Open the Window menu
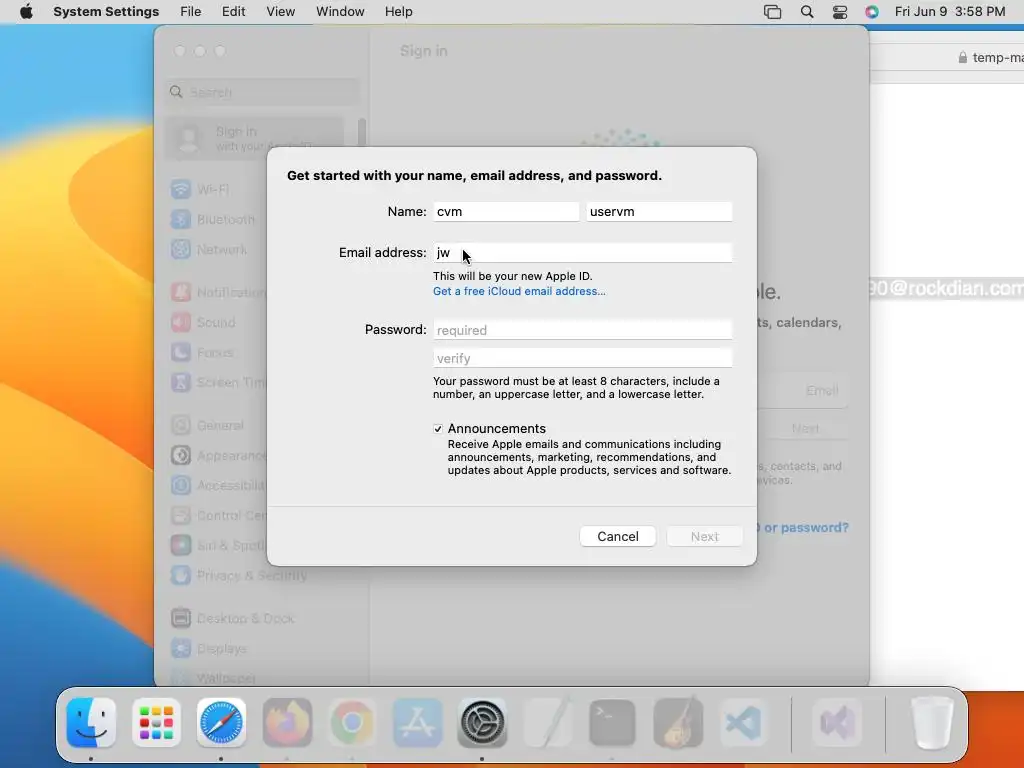The width and height of the screenshot is (1024, 768). [340, 12]
